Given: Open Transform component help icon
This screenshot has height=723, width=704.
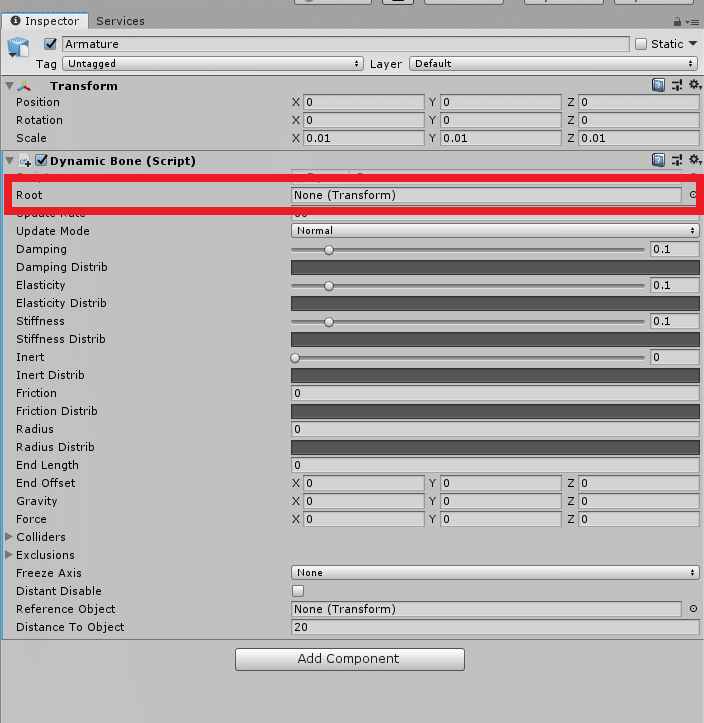Looking at the screenshot, I should pos(658,85).
